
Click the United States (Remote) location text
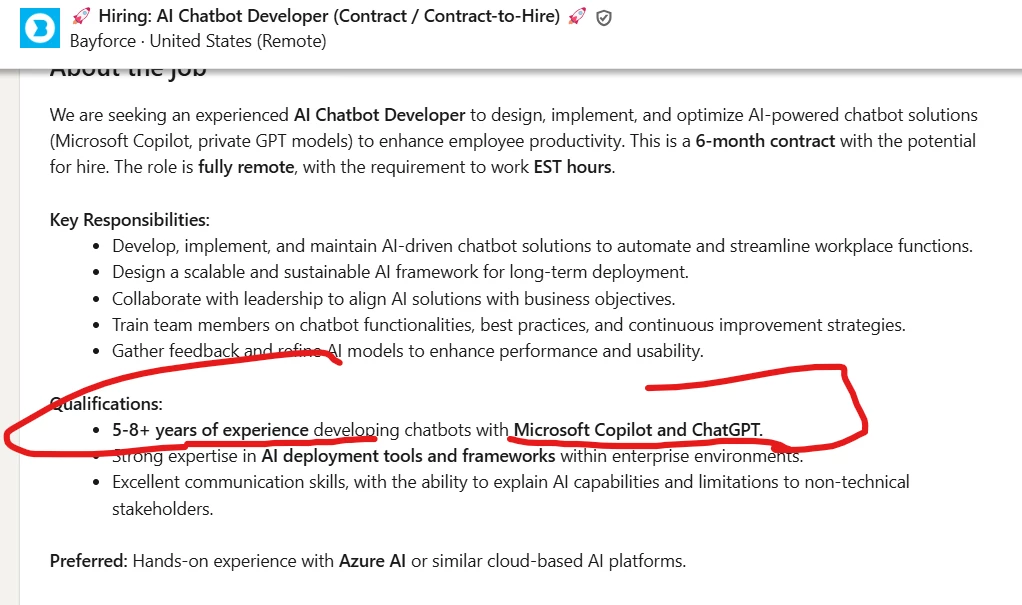point(238,41)
